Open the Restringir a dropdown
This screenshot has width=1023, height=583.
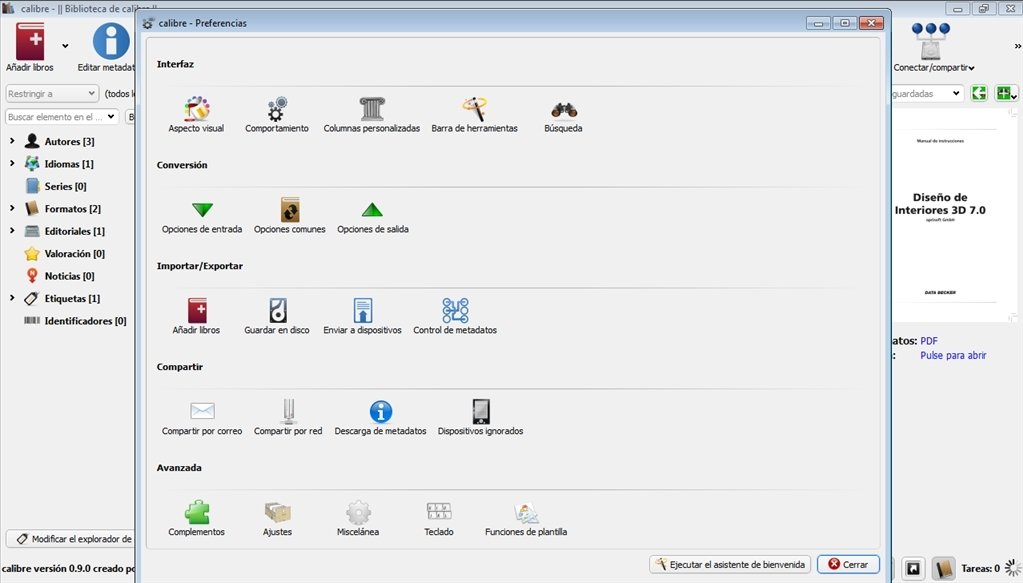click(52, 94)
